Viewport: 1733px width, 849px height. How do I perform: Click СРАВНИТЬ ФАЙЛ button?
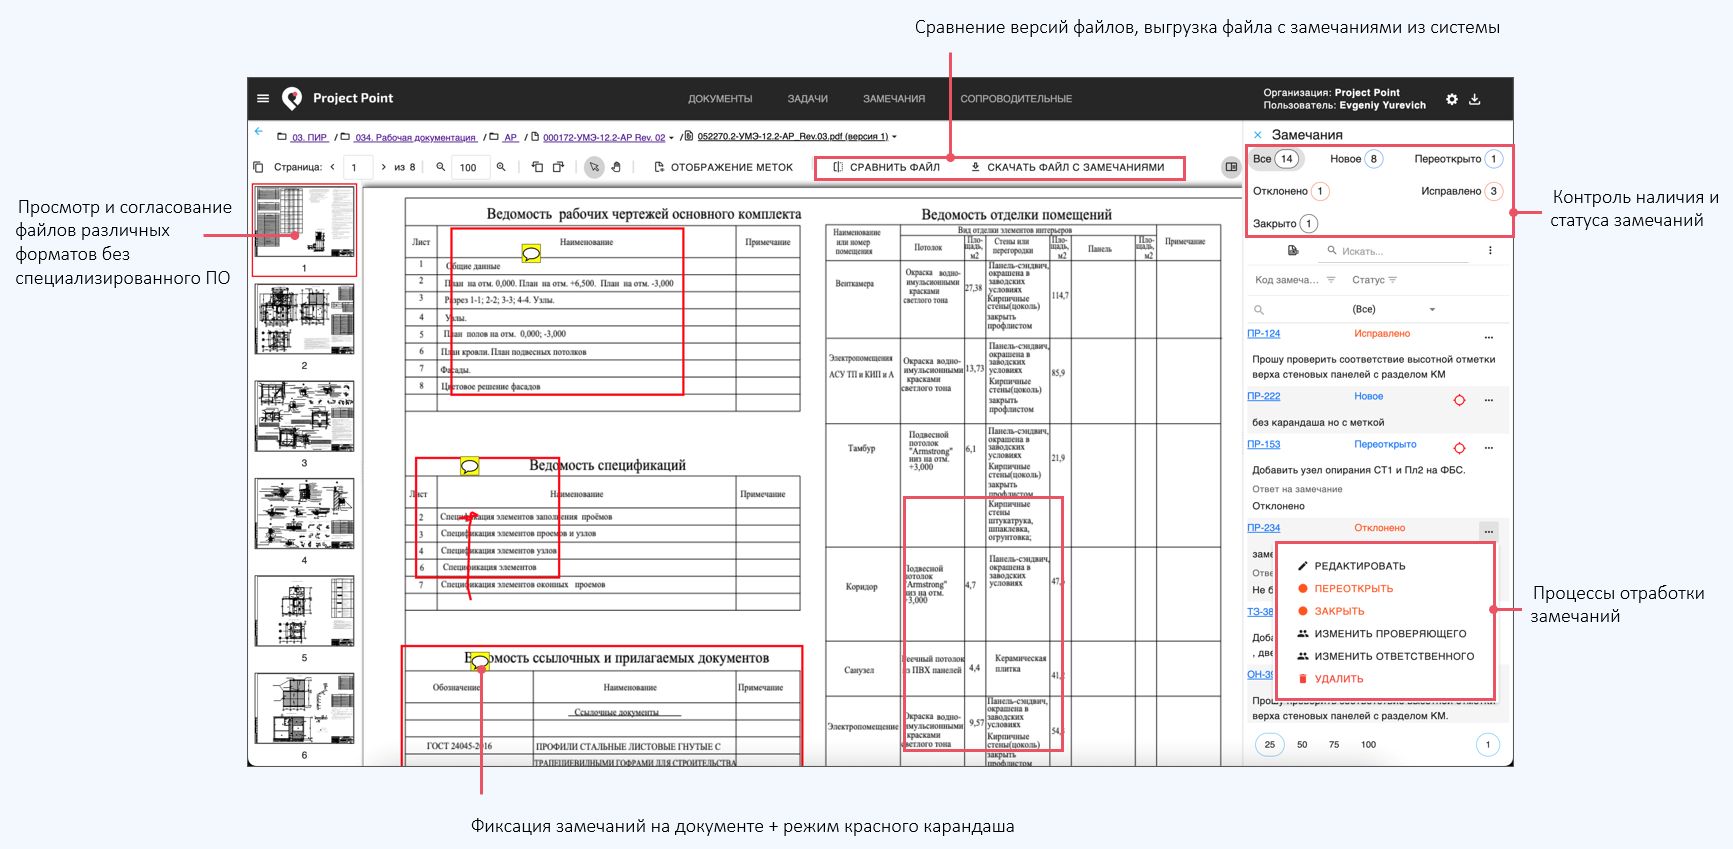pos(886,167)
